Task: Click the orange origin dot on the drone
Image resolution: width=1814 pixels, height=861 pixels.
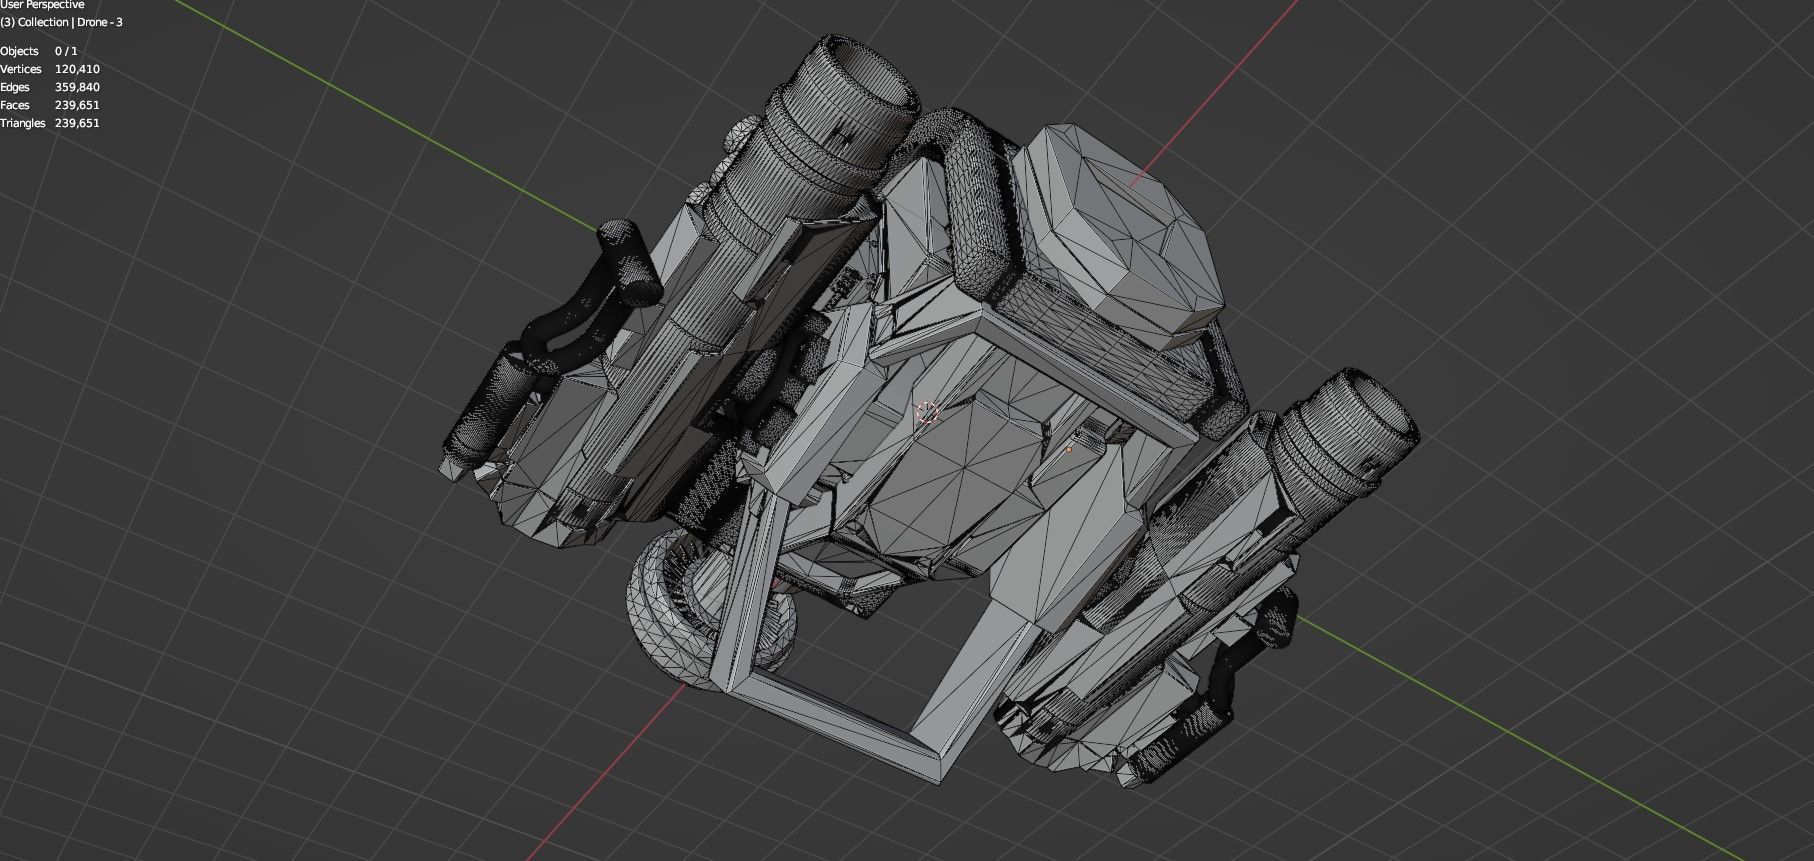Action: click(x=1068, y=450)
